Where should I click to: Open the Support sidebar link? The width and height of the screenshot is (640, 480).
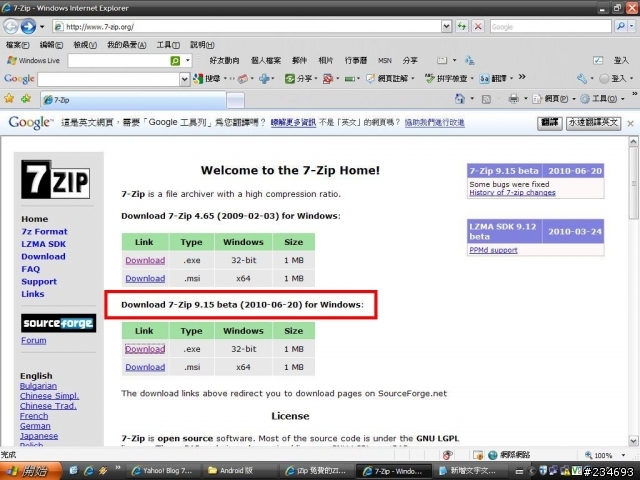39,282
